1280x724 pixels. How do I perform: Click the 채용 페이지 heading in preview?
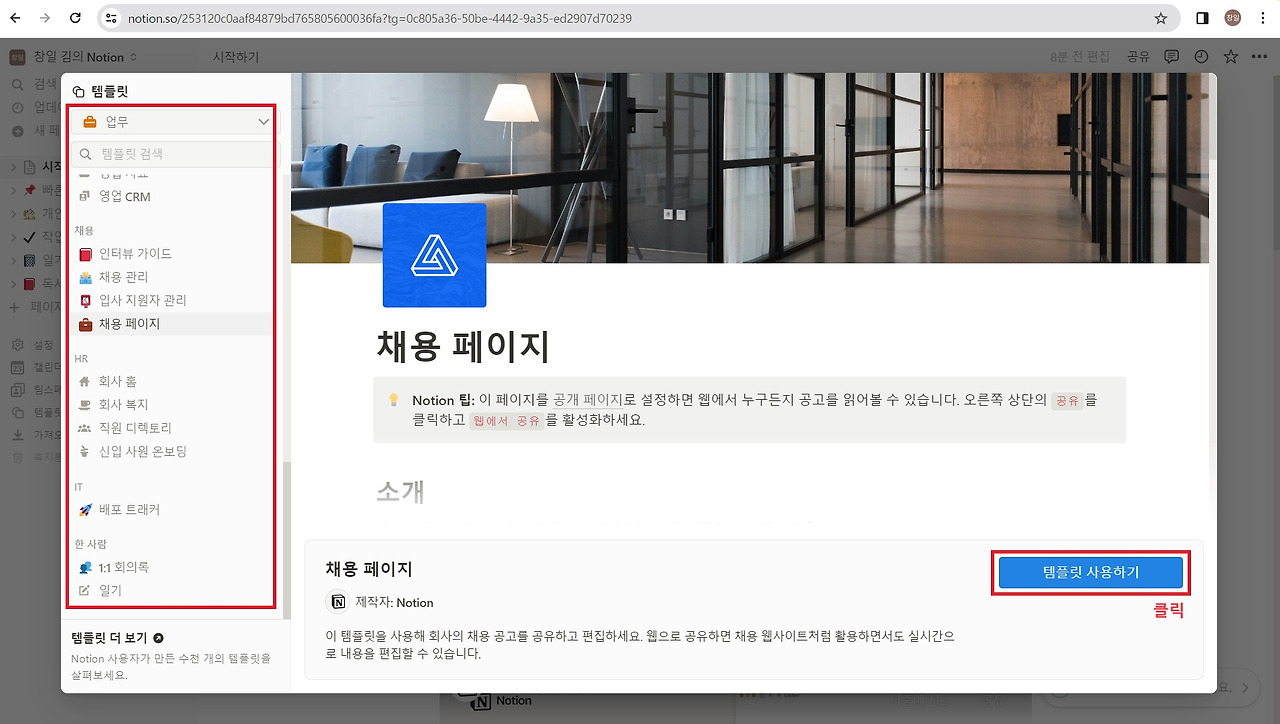pyautogui.click(x=463, y=346)
